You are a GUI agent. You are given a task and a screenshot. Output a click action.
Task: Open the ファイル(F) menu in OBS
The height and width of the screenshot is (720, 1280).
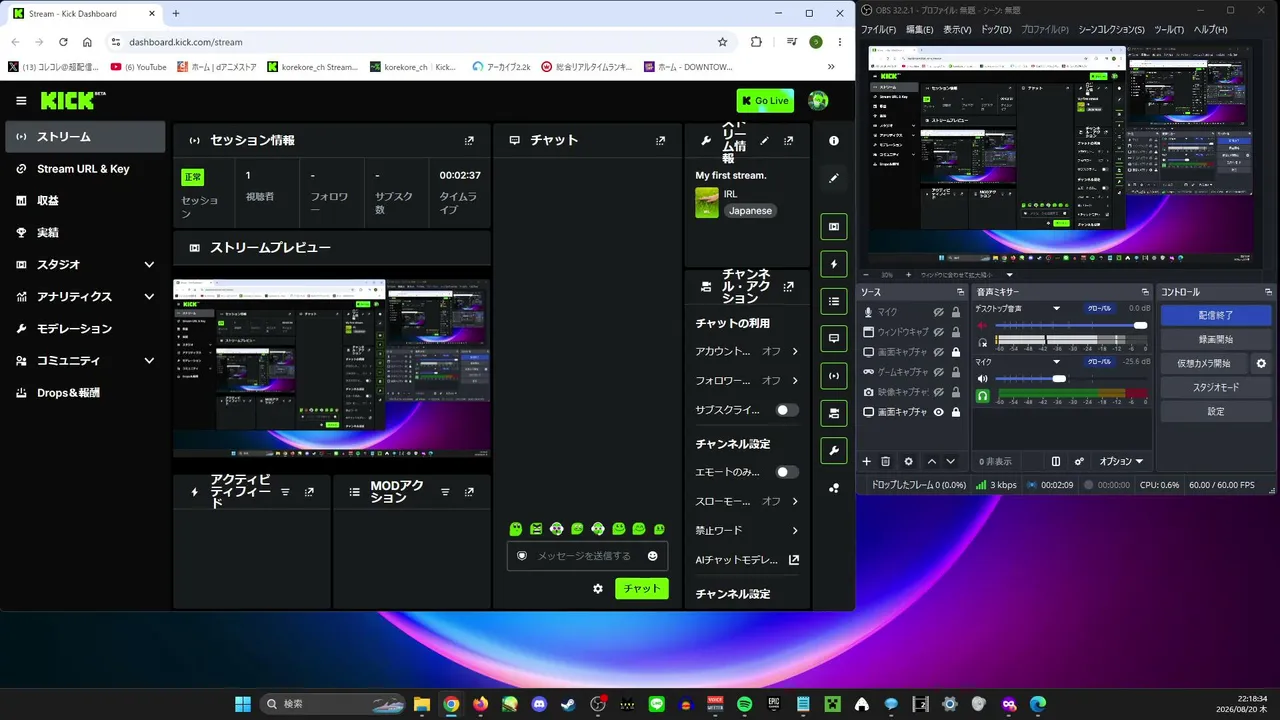pyautogui.click(x=878, y=30)
